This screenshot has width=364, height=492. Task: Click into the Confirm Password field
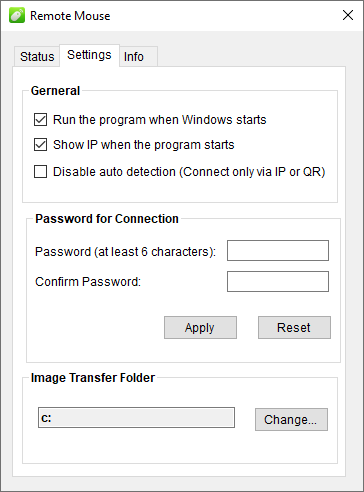278,281
